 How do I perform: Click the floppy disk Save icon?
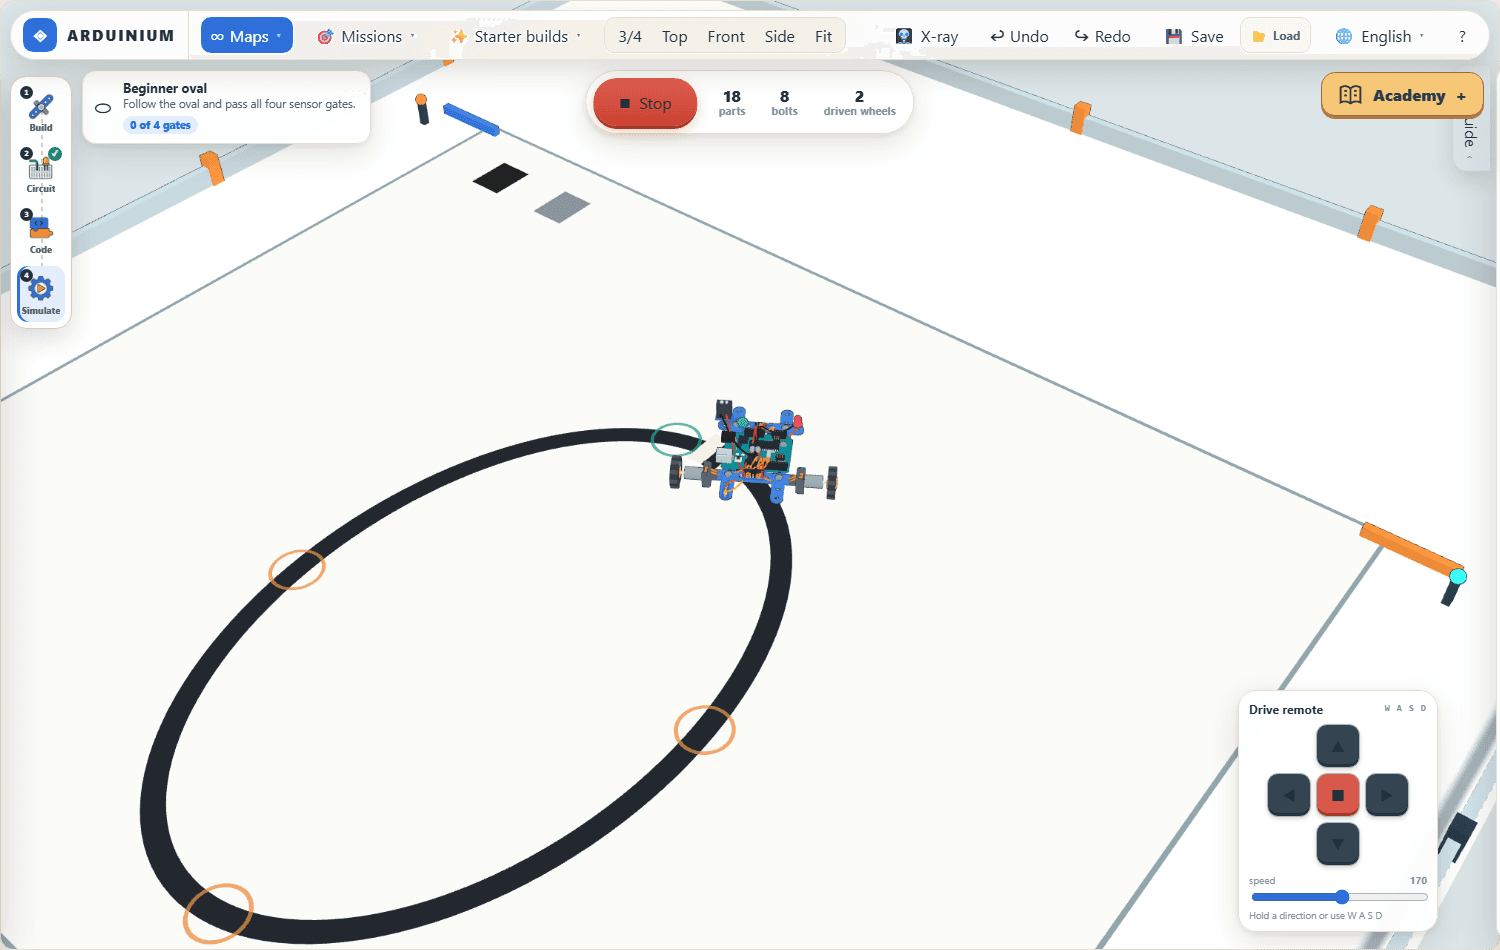click(1174, 36)
